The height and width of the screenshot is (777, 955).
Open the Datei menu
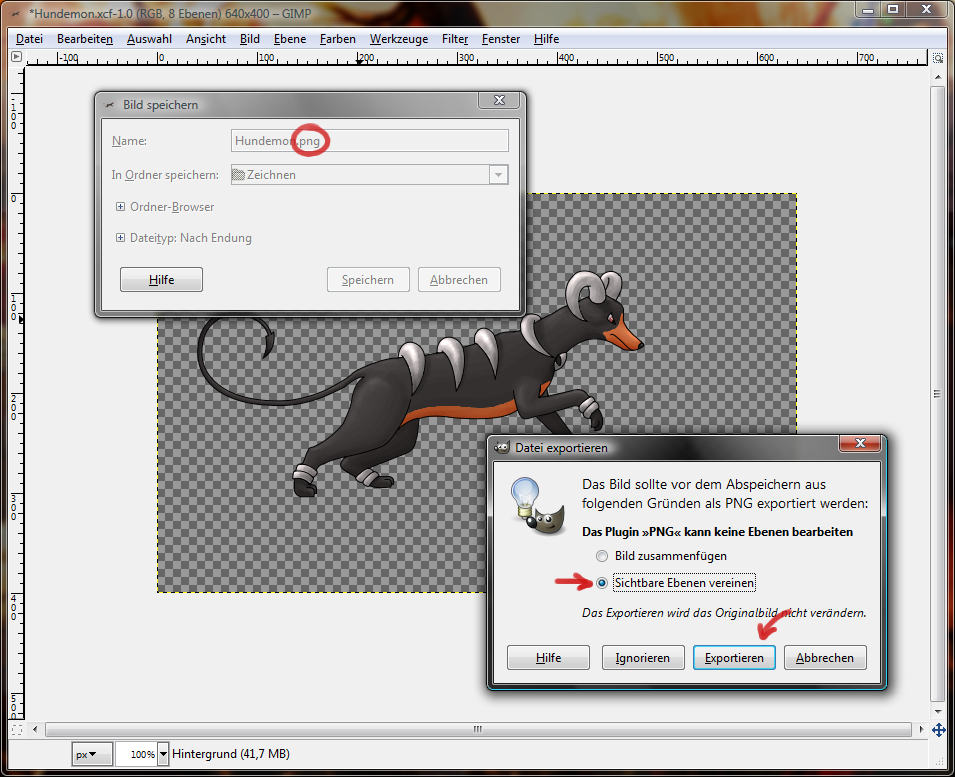(29, 39)
